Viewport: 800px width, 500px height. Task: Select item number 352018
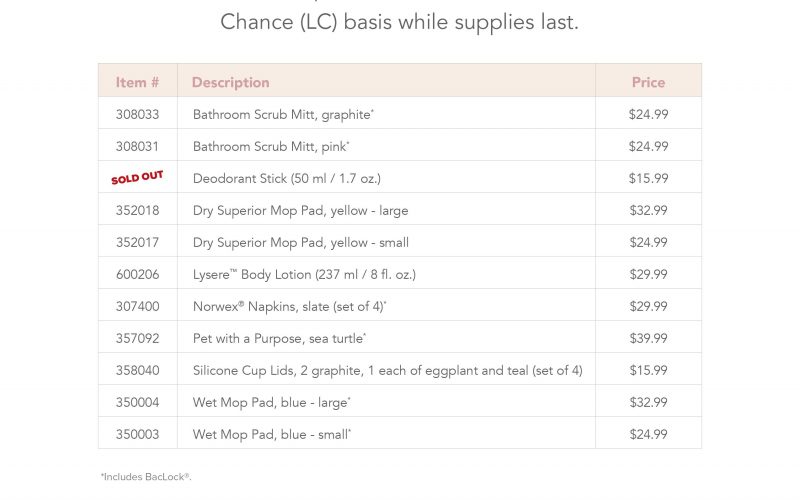(137, 210)
